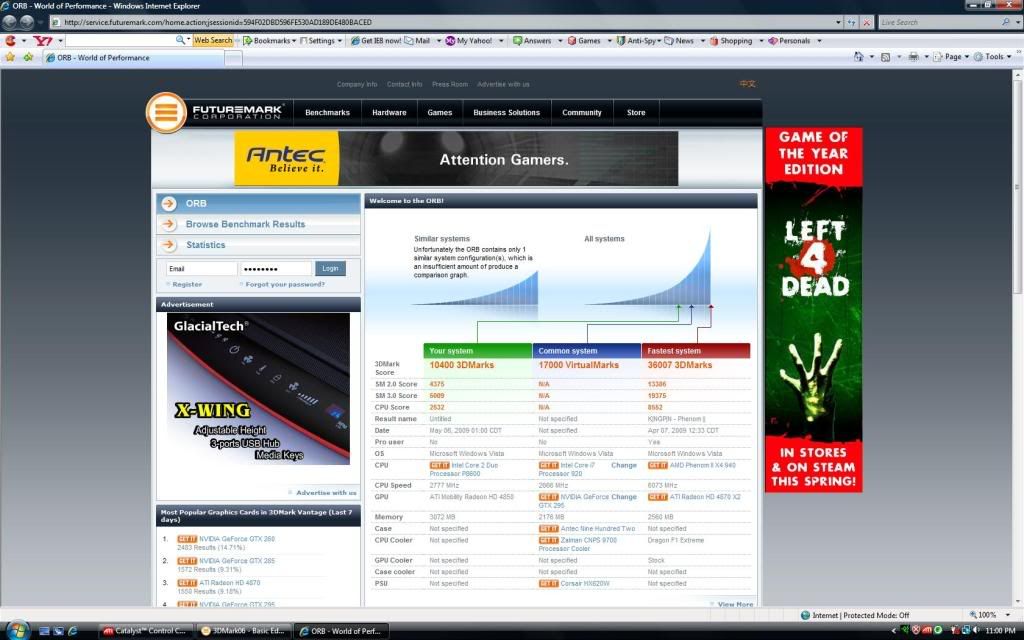Click the Live Search magnifier icon
The height and width of the screenshot is (640, 1024).
click(x=1005, y=22)
